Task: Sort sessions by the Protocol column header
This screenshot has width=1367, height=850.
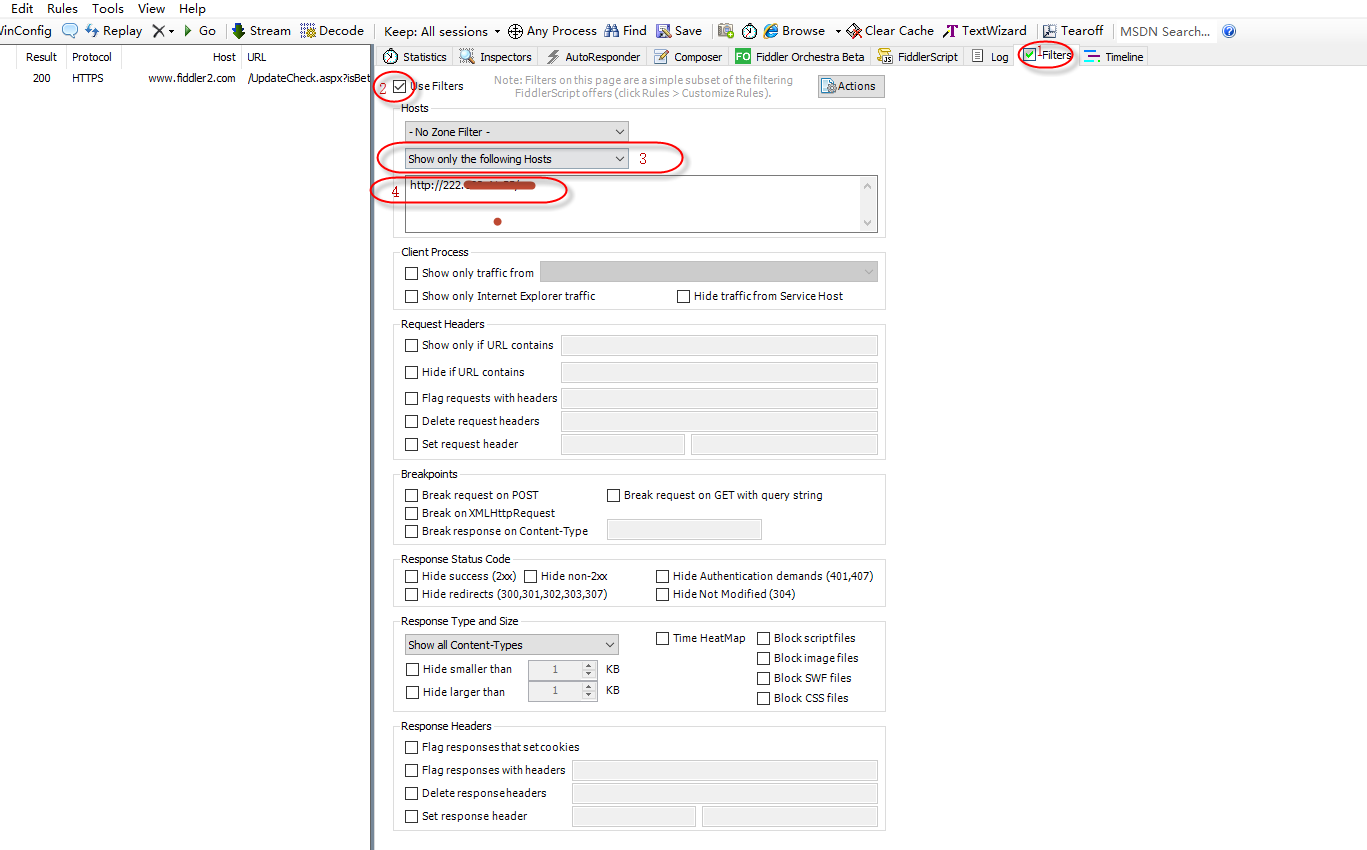Action: click(92, 57)
